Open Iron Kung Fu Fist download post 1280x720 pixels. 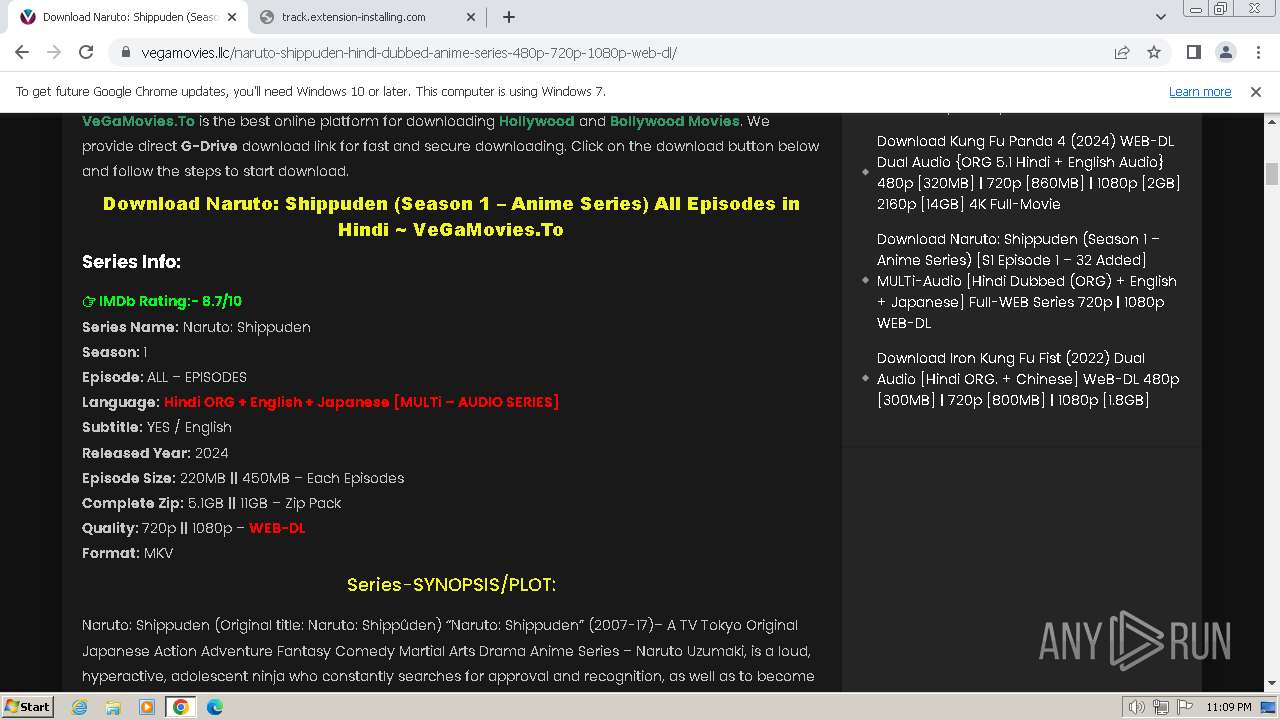pos(1028,379)
